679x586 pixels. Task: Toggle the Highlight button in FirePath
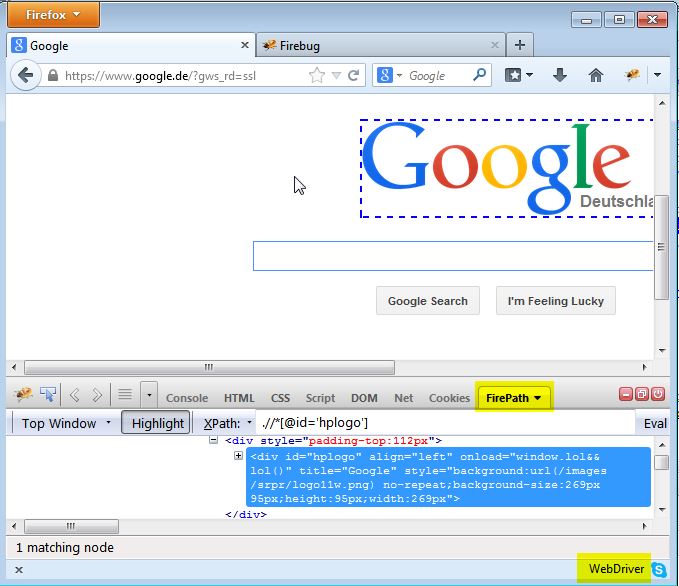(157, 423)
